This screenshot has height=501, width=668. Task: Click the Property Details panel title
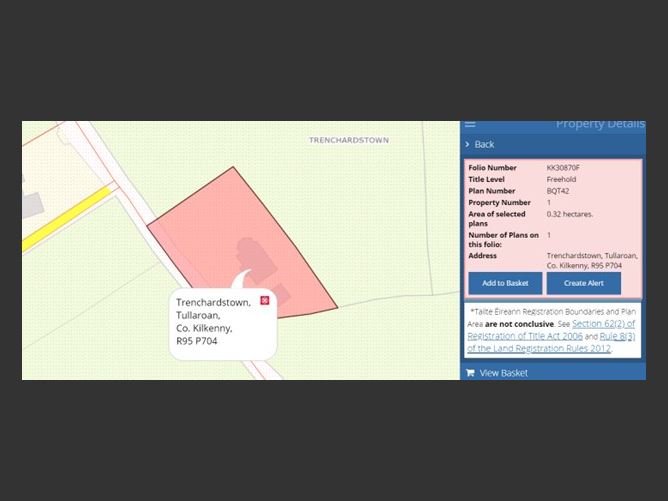600,124
